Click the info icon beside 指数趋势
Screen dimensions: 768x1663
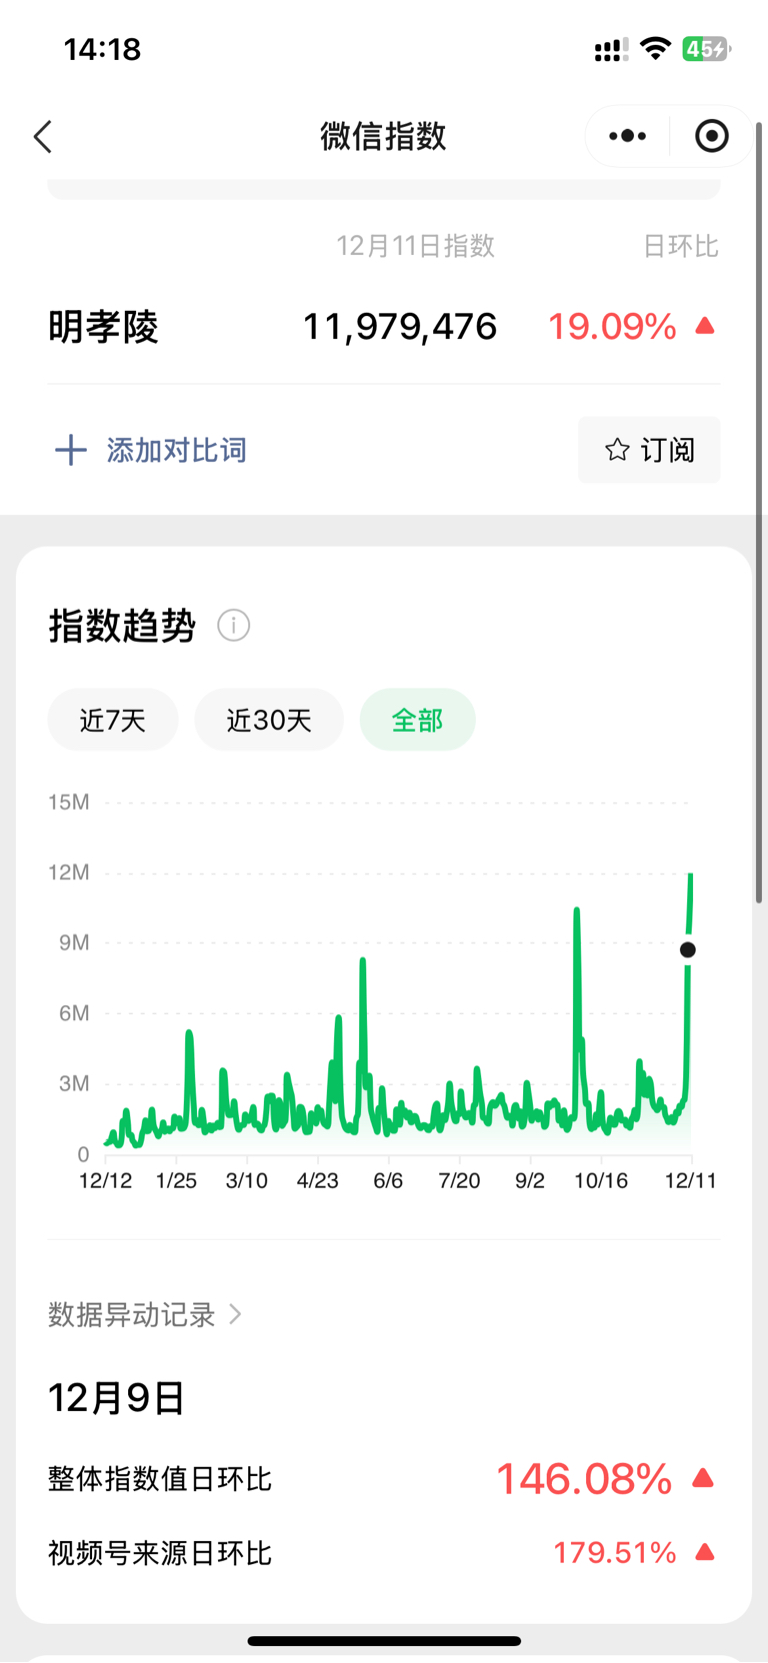[x=233, y=626]
